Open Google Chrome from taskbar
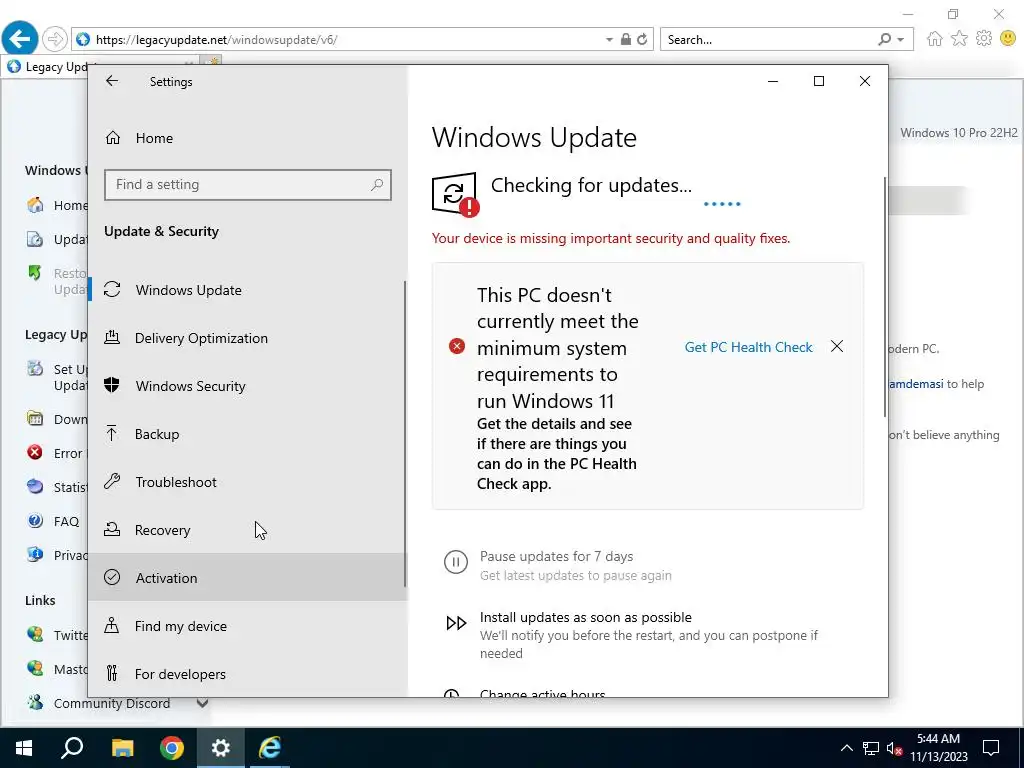 [x=172, y=748]
